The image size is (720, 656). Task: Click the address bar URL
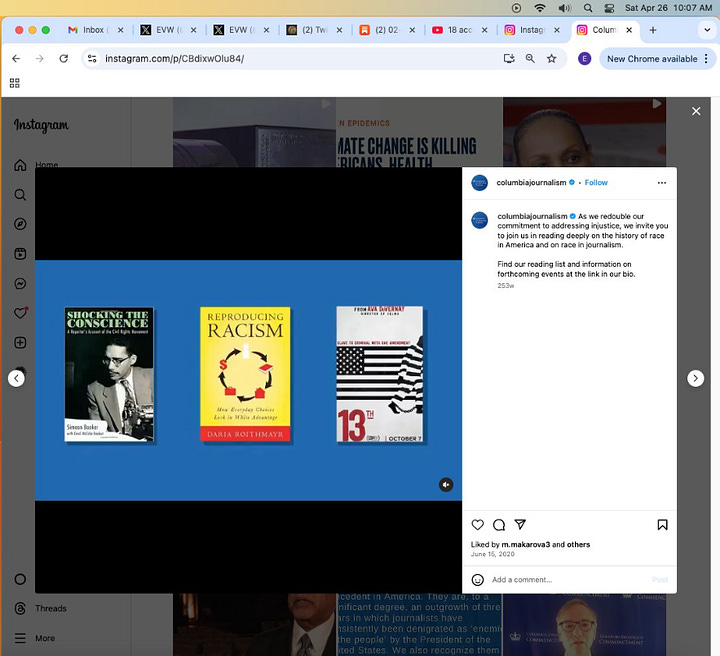click(174, 59)
